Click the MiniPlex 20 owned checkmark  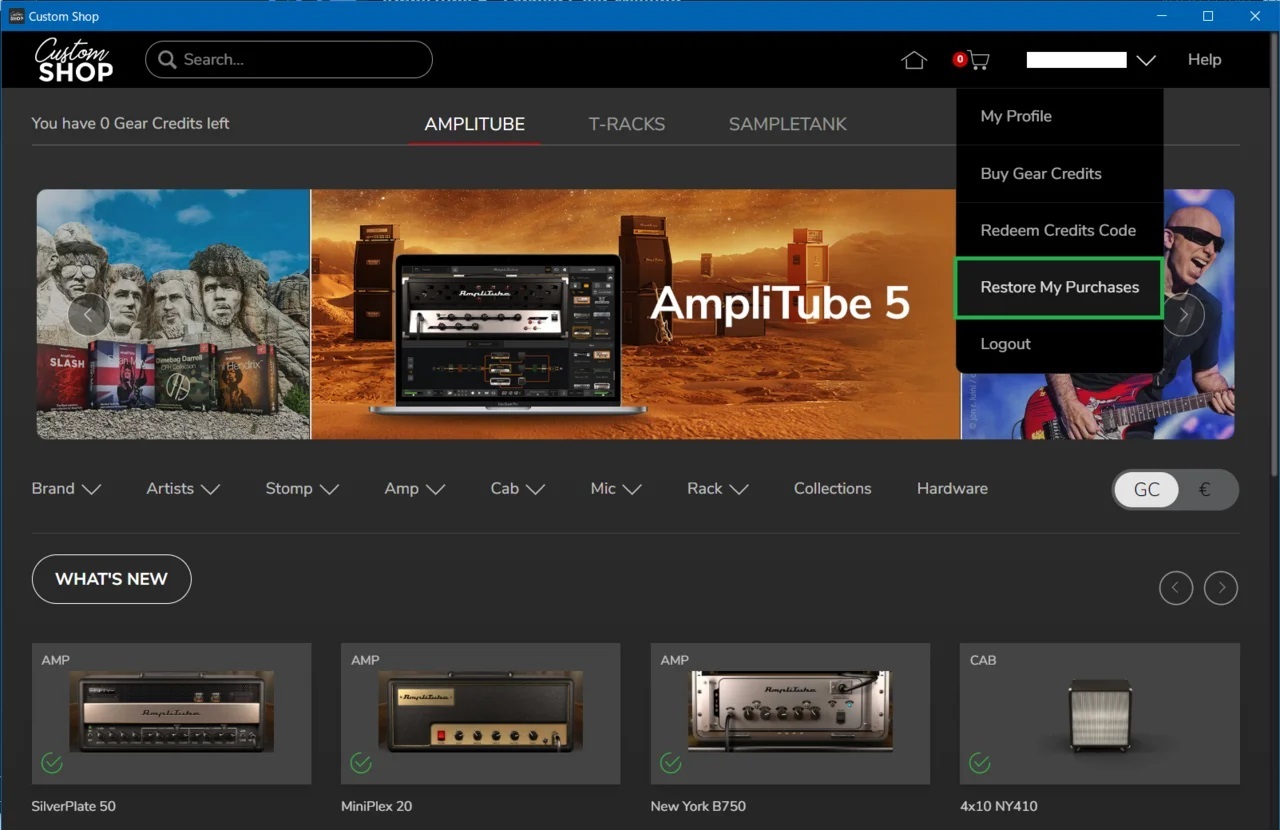tap(361, 764)
